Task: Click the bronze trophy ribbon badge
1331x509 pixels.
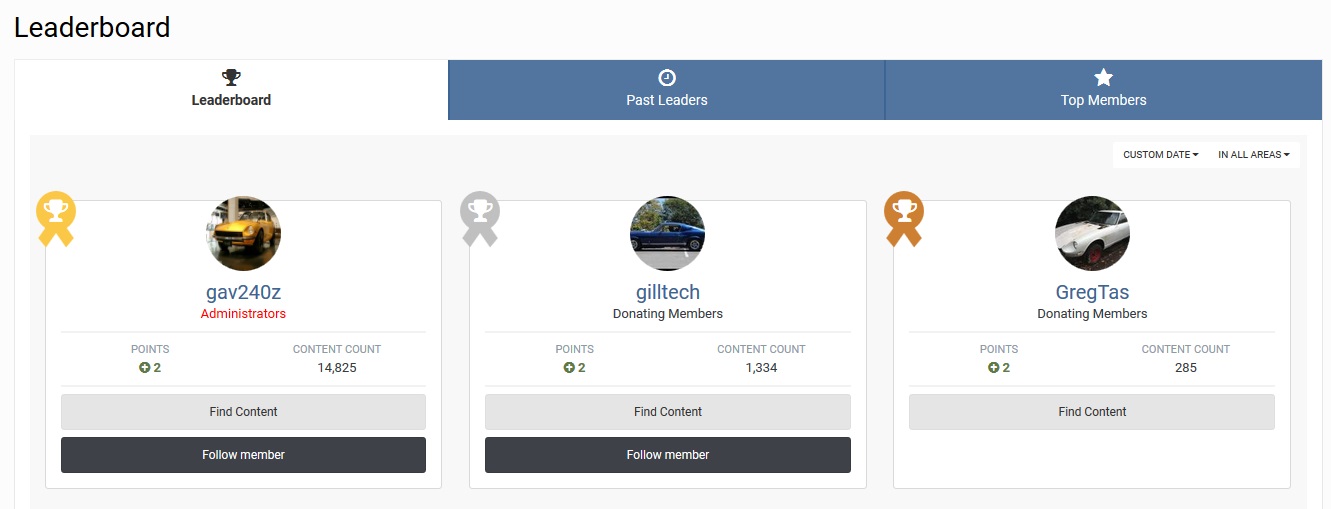Action: (x=903, y=218)
